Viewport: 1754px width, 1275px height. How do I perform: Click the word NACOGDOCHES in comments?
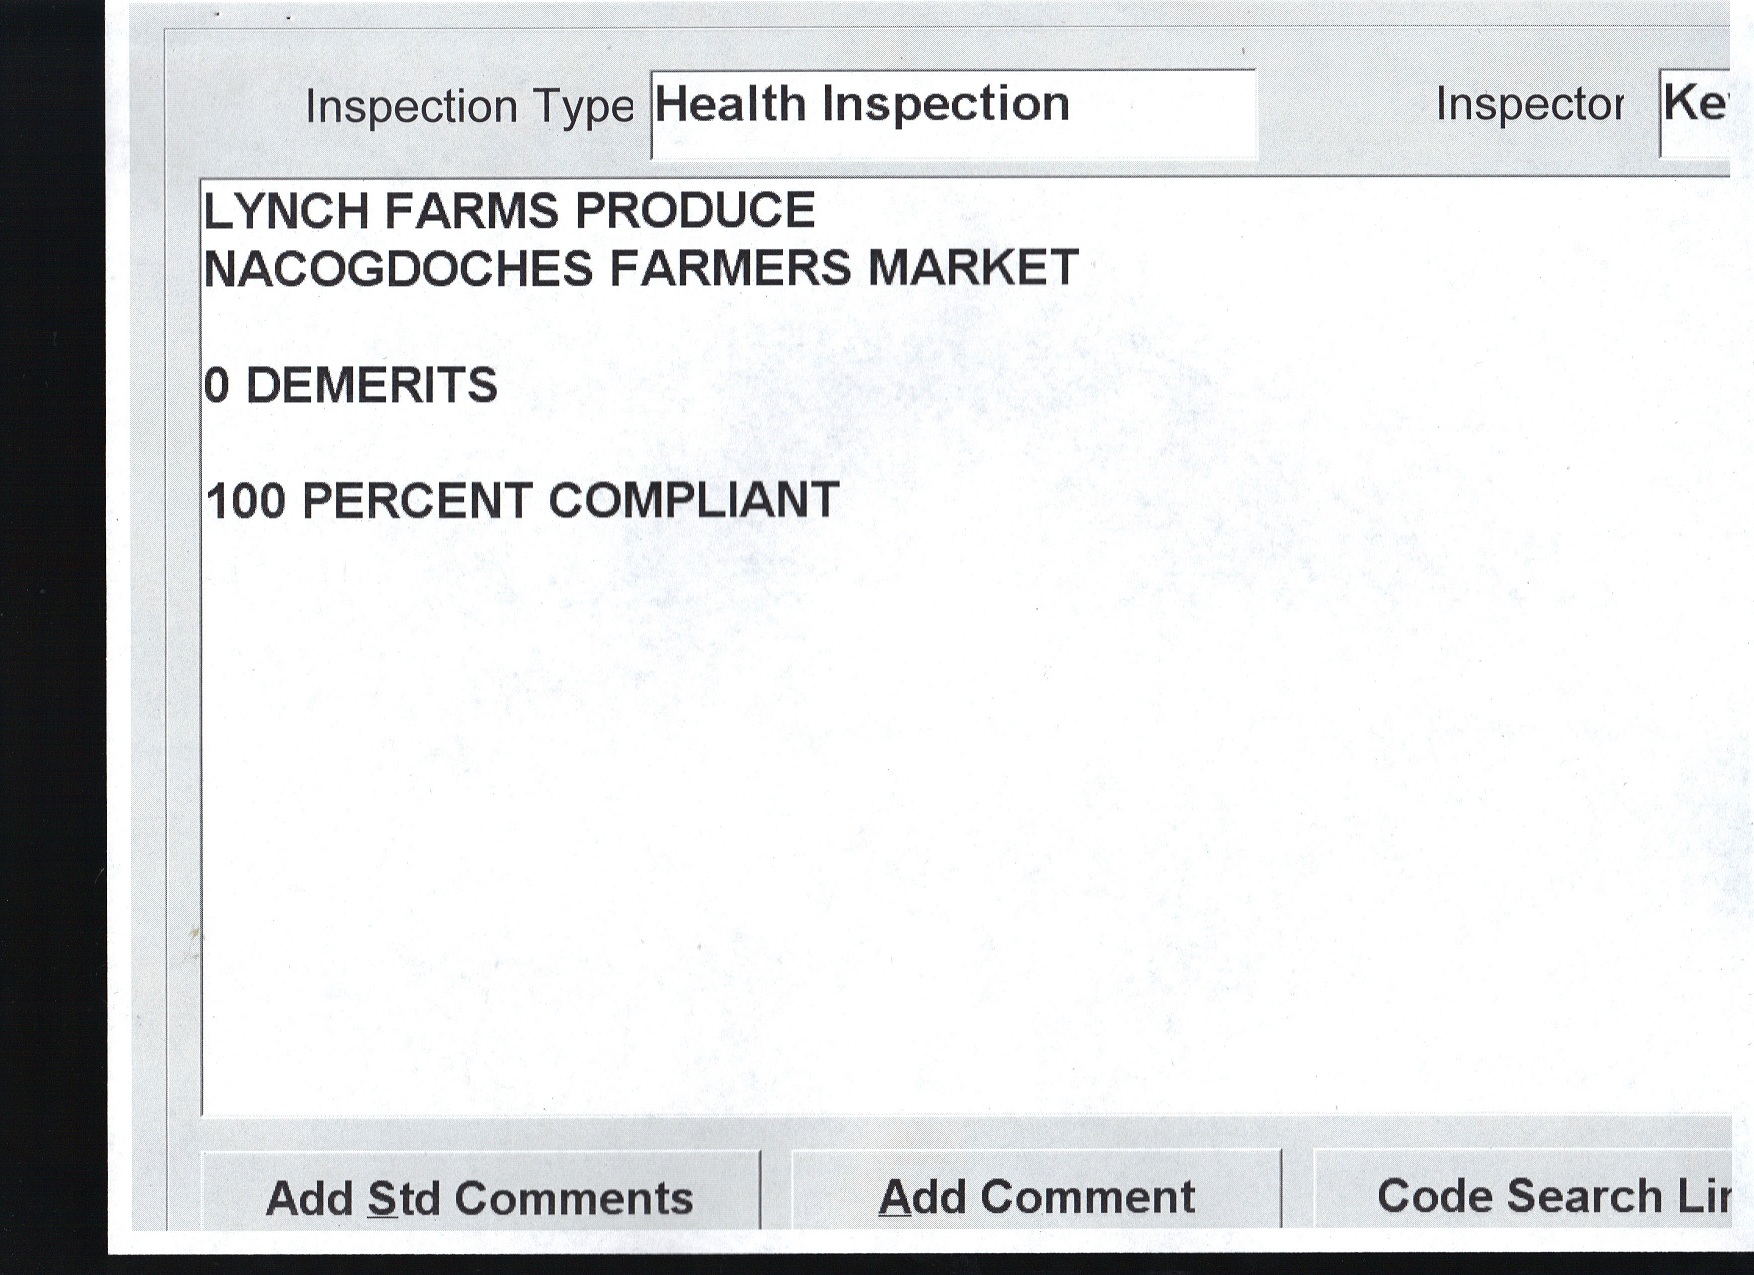398,269
